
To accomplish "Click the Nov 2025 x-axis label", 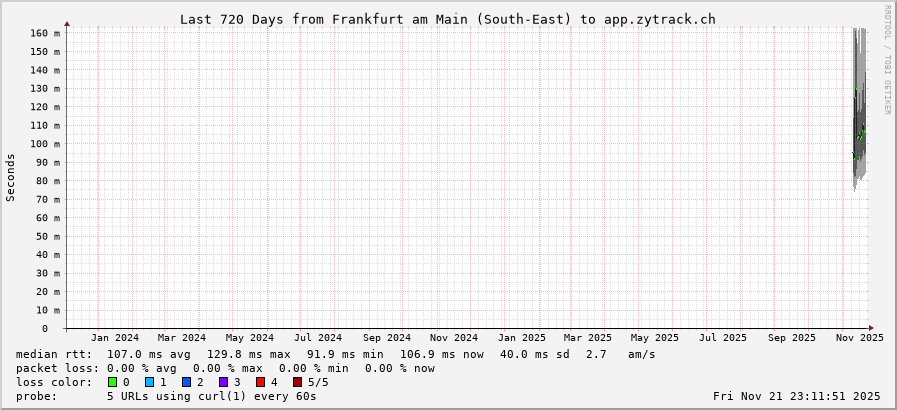I will [859, 338].
